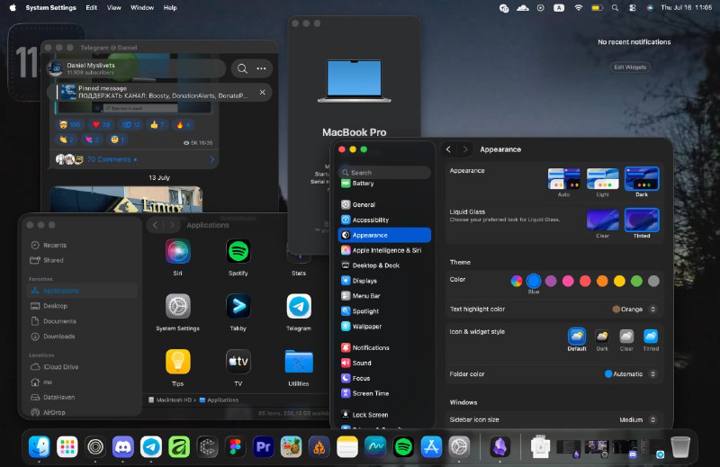The image size is (720, 467).
Task: Click Telegram search magnifier icon
Action: point(242,69)
